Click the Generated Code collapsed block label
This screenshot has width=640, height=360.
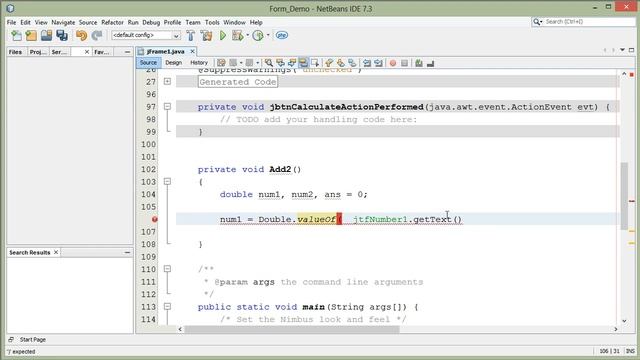coord(238,82)
